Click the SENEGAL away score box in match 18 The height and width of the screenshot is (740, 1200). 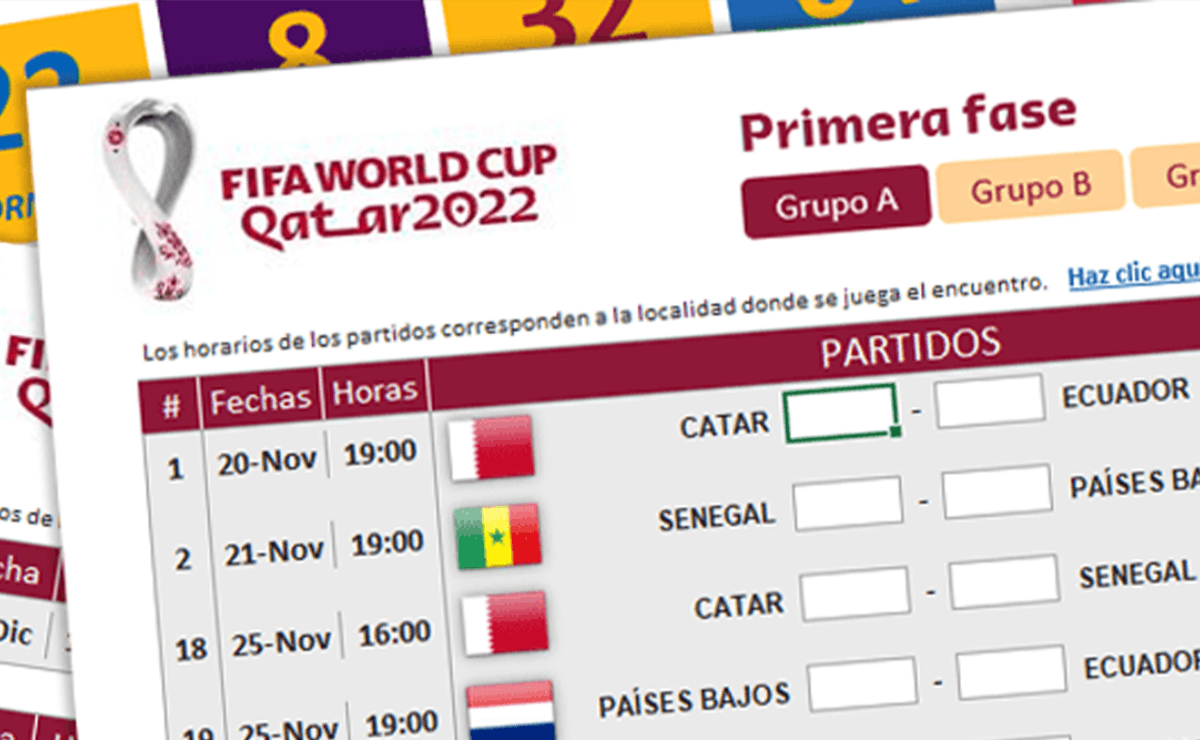point(1004,582)
